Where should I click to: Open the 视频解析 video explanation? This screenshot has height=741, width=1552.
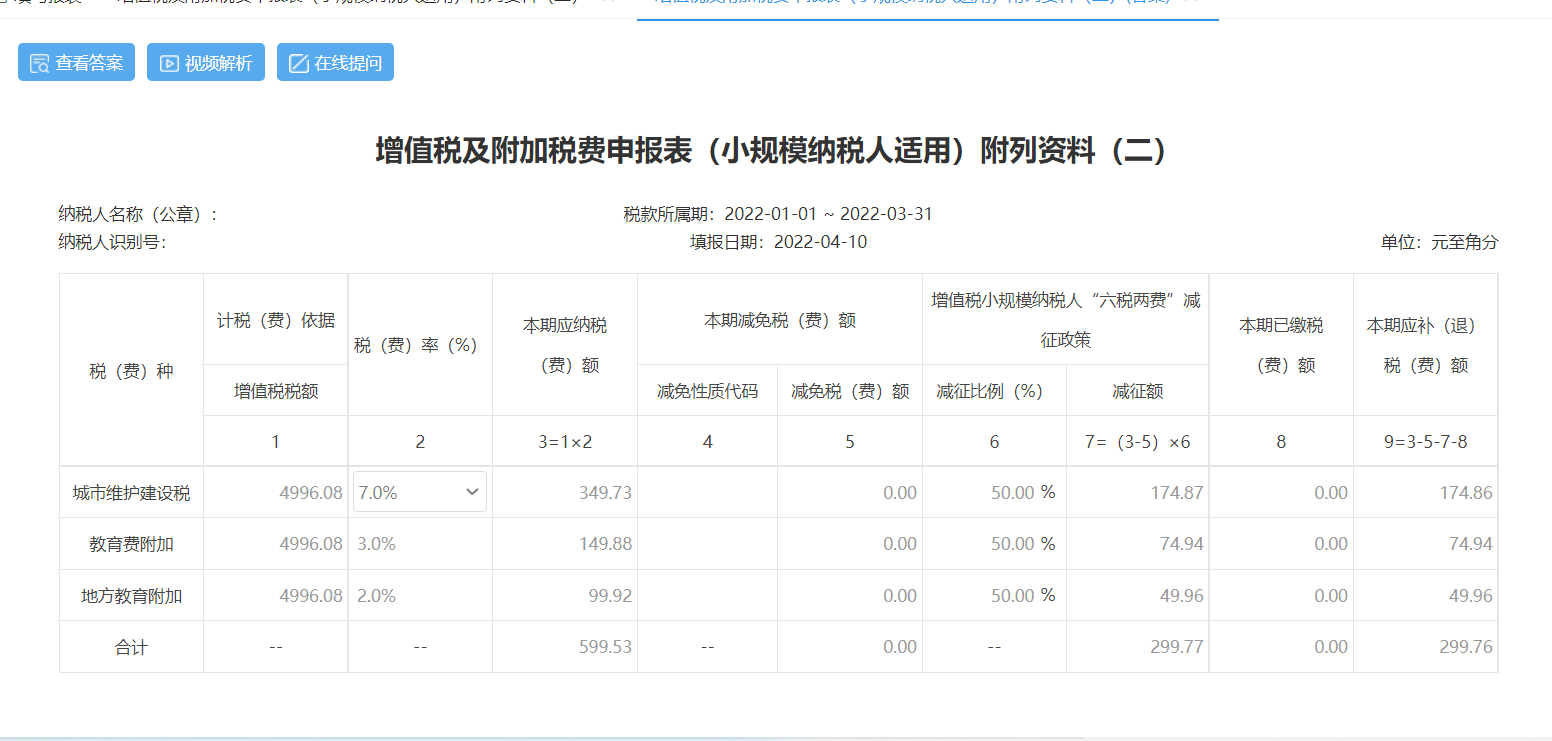tap(206, 62)
